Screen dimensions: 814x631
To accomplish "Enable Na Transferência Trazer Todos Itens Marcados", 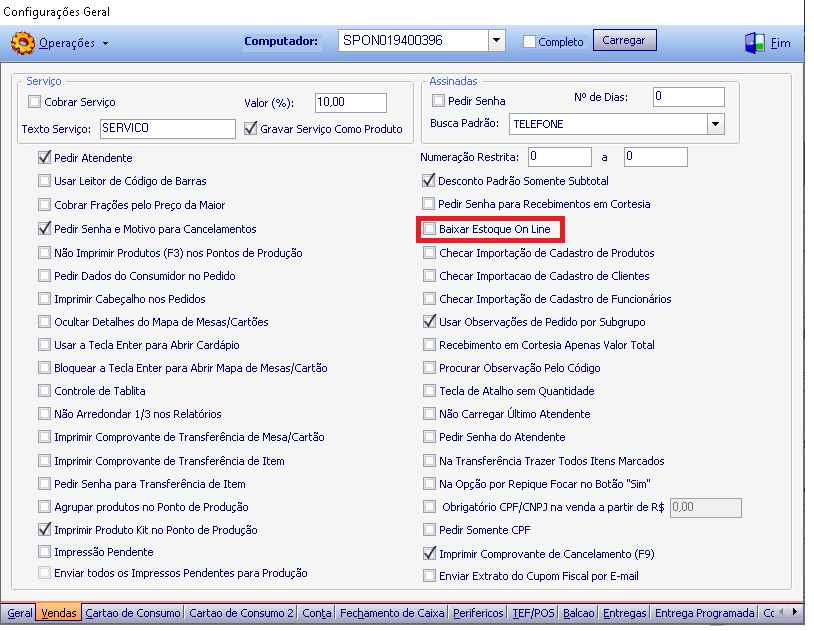I will point(429,461).
